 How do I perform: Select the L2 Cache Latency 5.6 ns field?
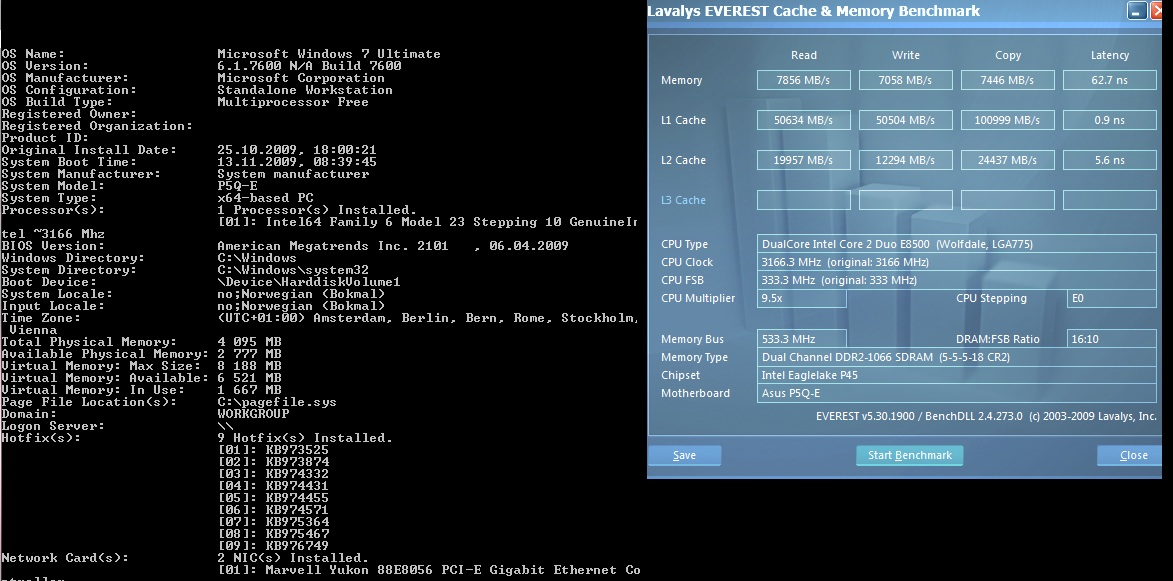(x=1109, y=160)
